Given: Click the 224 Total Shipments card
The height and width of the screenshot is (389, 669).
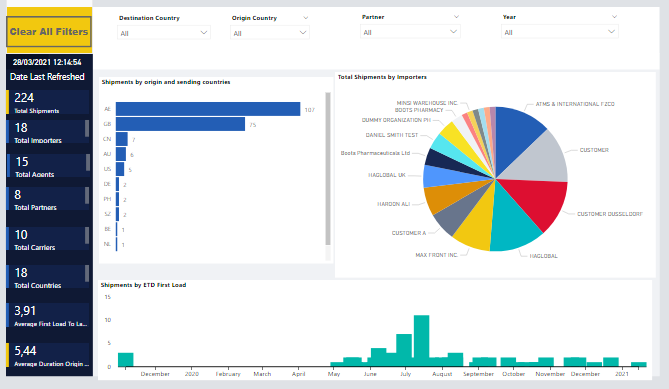Looking at the screenshot, I should 48,102.
